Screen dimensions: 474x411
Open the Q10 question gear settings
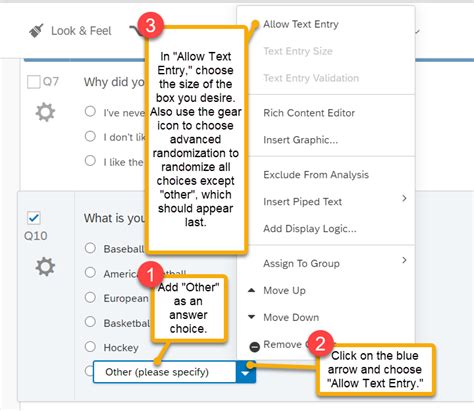[45, 267]
